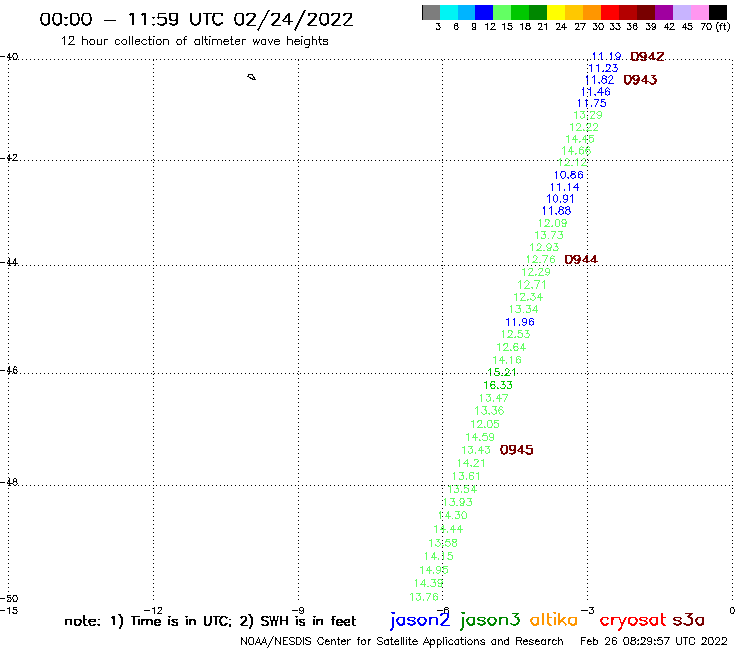Viewport: 740px width, 650px height.
Task: Click the wave height value 12.05
Action: coord(485,424)
